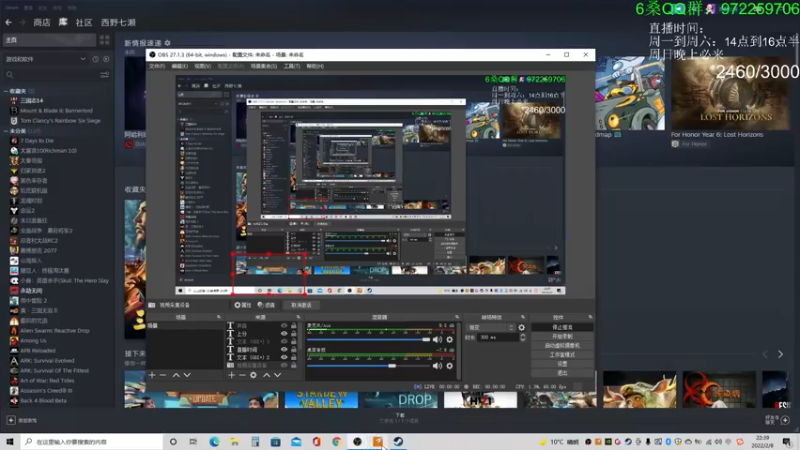Remove selected scene with minus icon
Image resolution: width=800 pixels, height=450 pixels.
point(163,375)
